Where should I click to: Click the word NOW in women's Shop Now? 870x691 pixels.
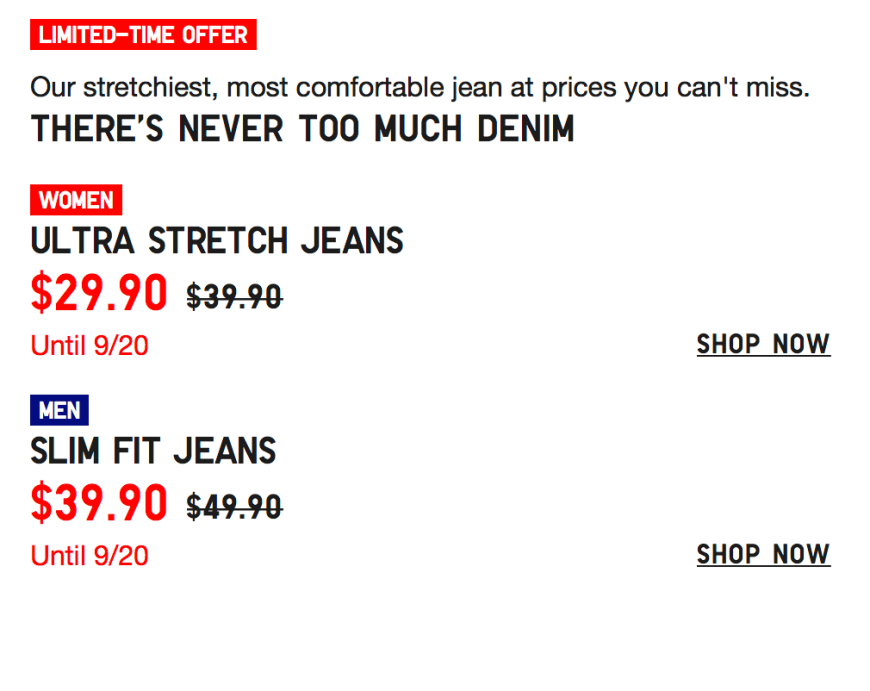click(x=802, y=345)
